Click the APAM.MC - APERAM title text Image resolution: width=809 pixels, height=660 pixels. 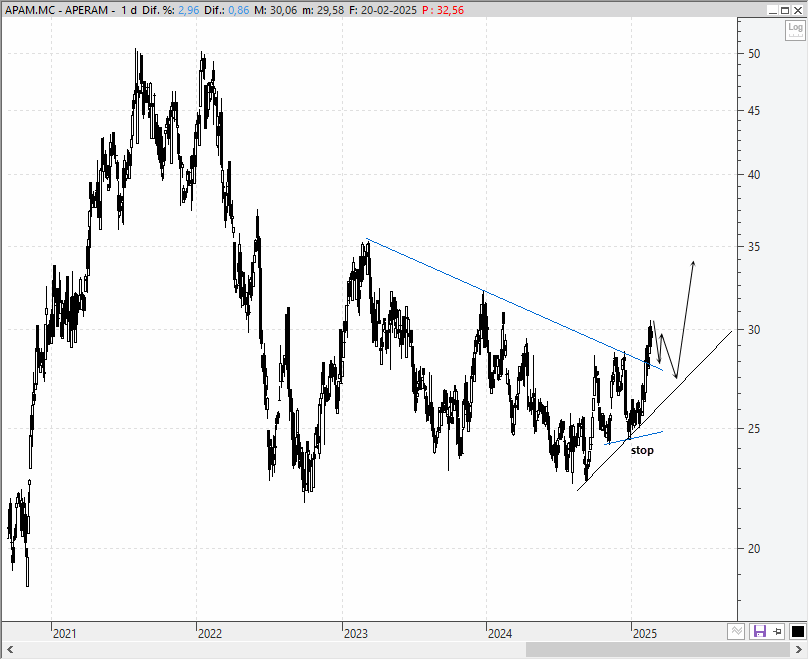pos(56,10)
